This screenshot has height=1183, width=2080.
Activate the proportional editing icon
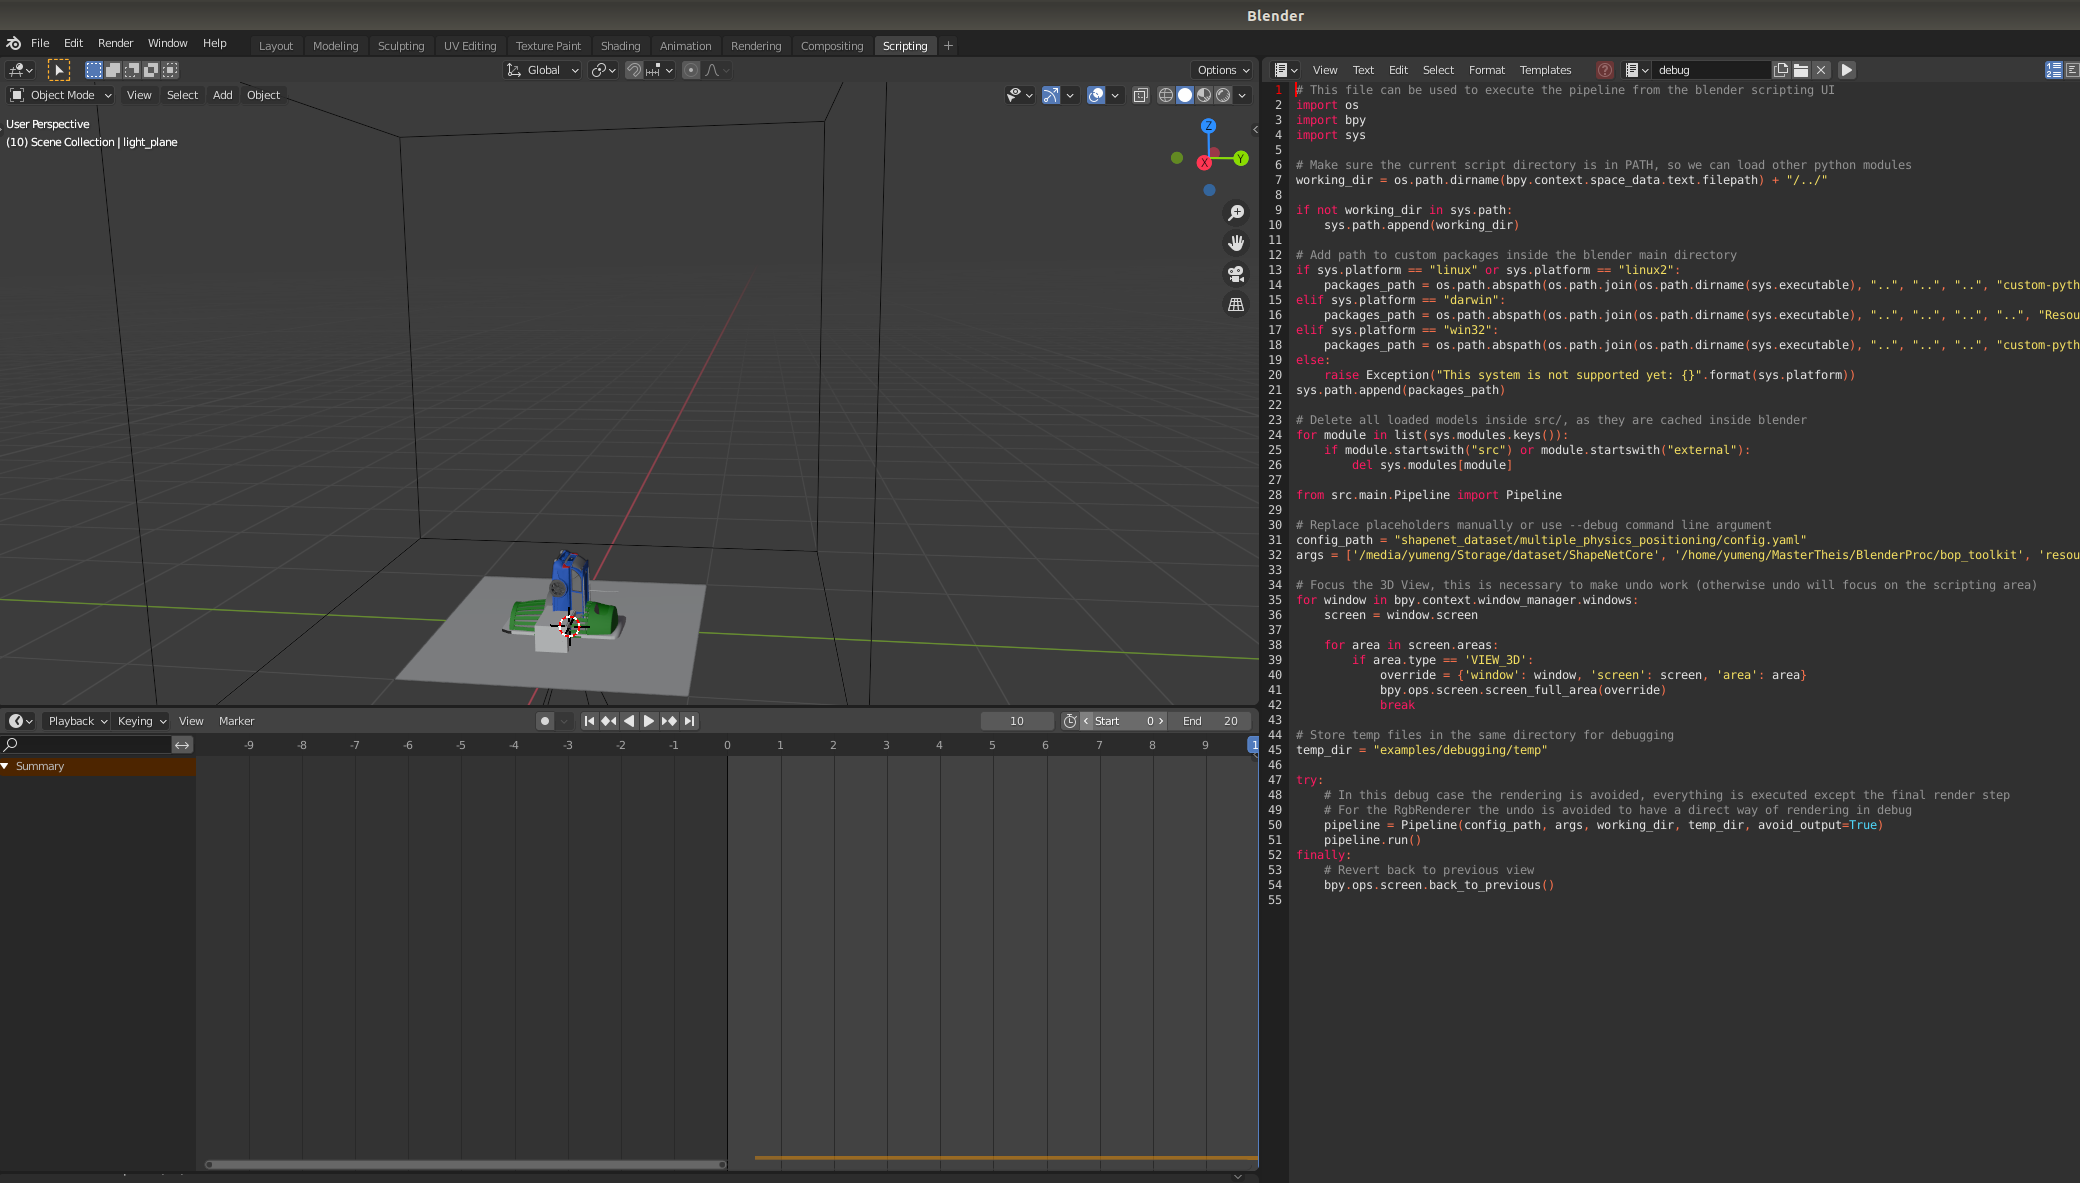(x=690, y=70)
